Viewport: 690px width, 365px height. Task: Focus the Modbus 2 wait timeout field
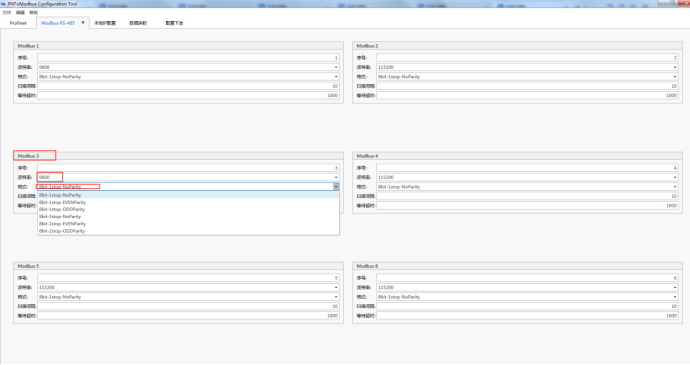point(527,96)
